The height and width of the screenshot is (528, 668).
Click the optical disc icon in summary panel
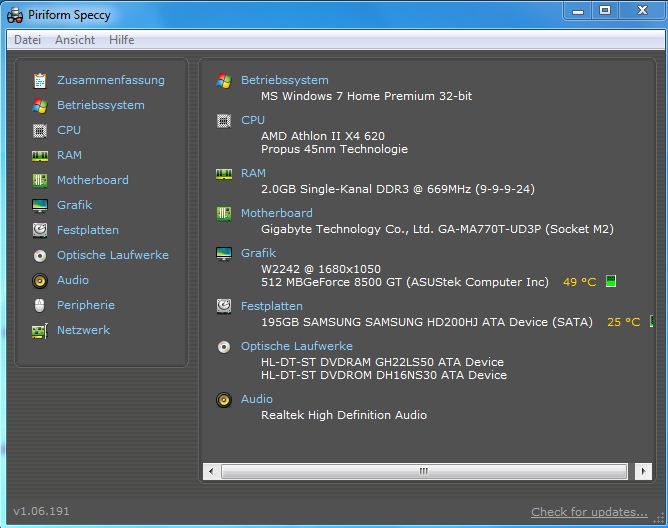[224, 347]
